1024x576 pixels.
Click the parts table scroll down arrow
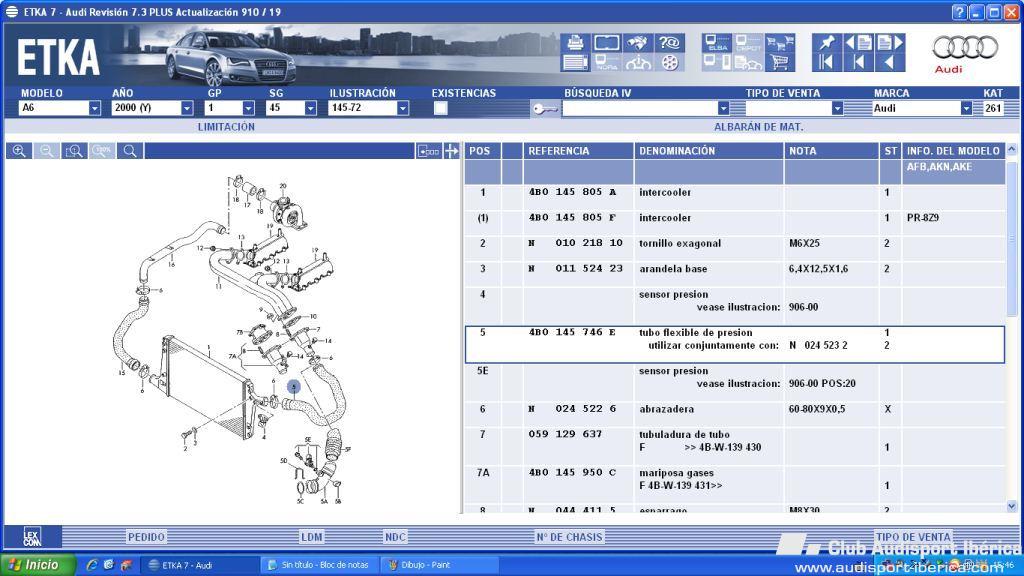pyautogui.click(x=1012, y=506)
